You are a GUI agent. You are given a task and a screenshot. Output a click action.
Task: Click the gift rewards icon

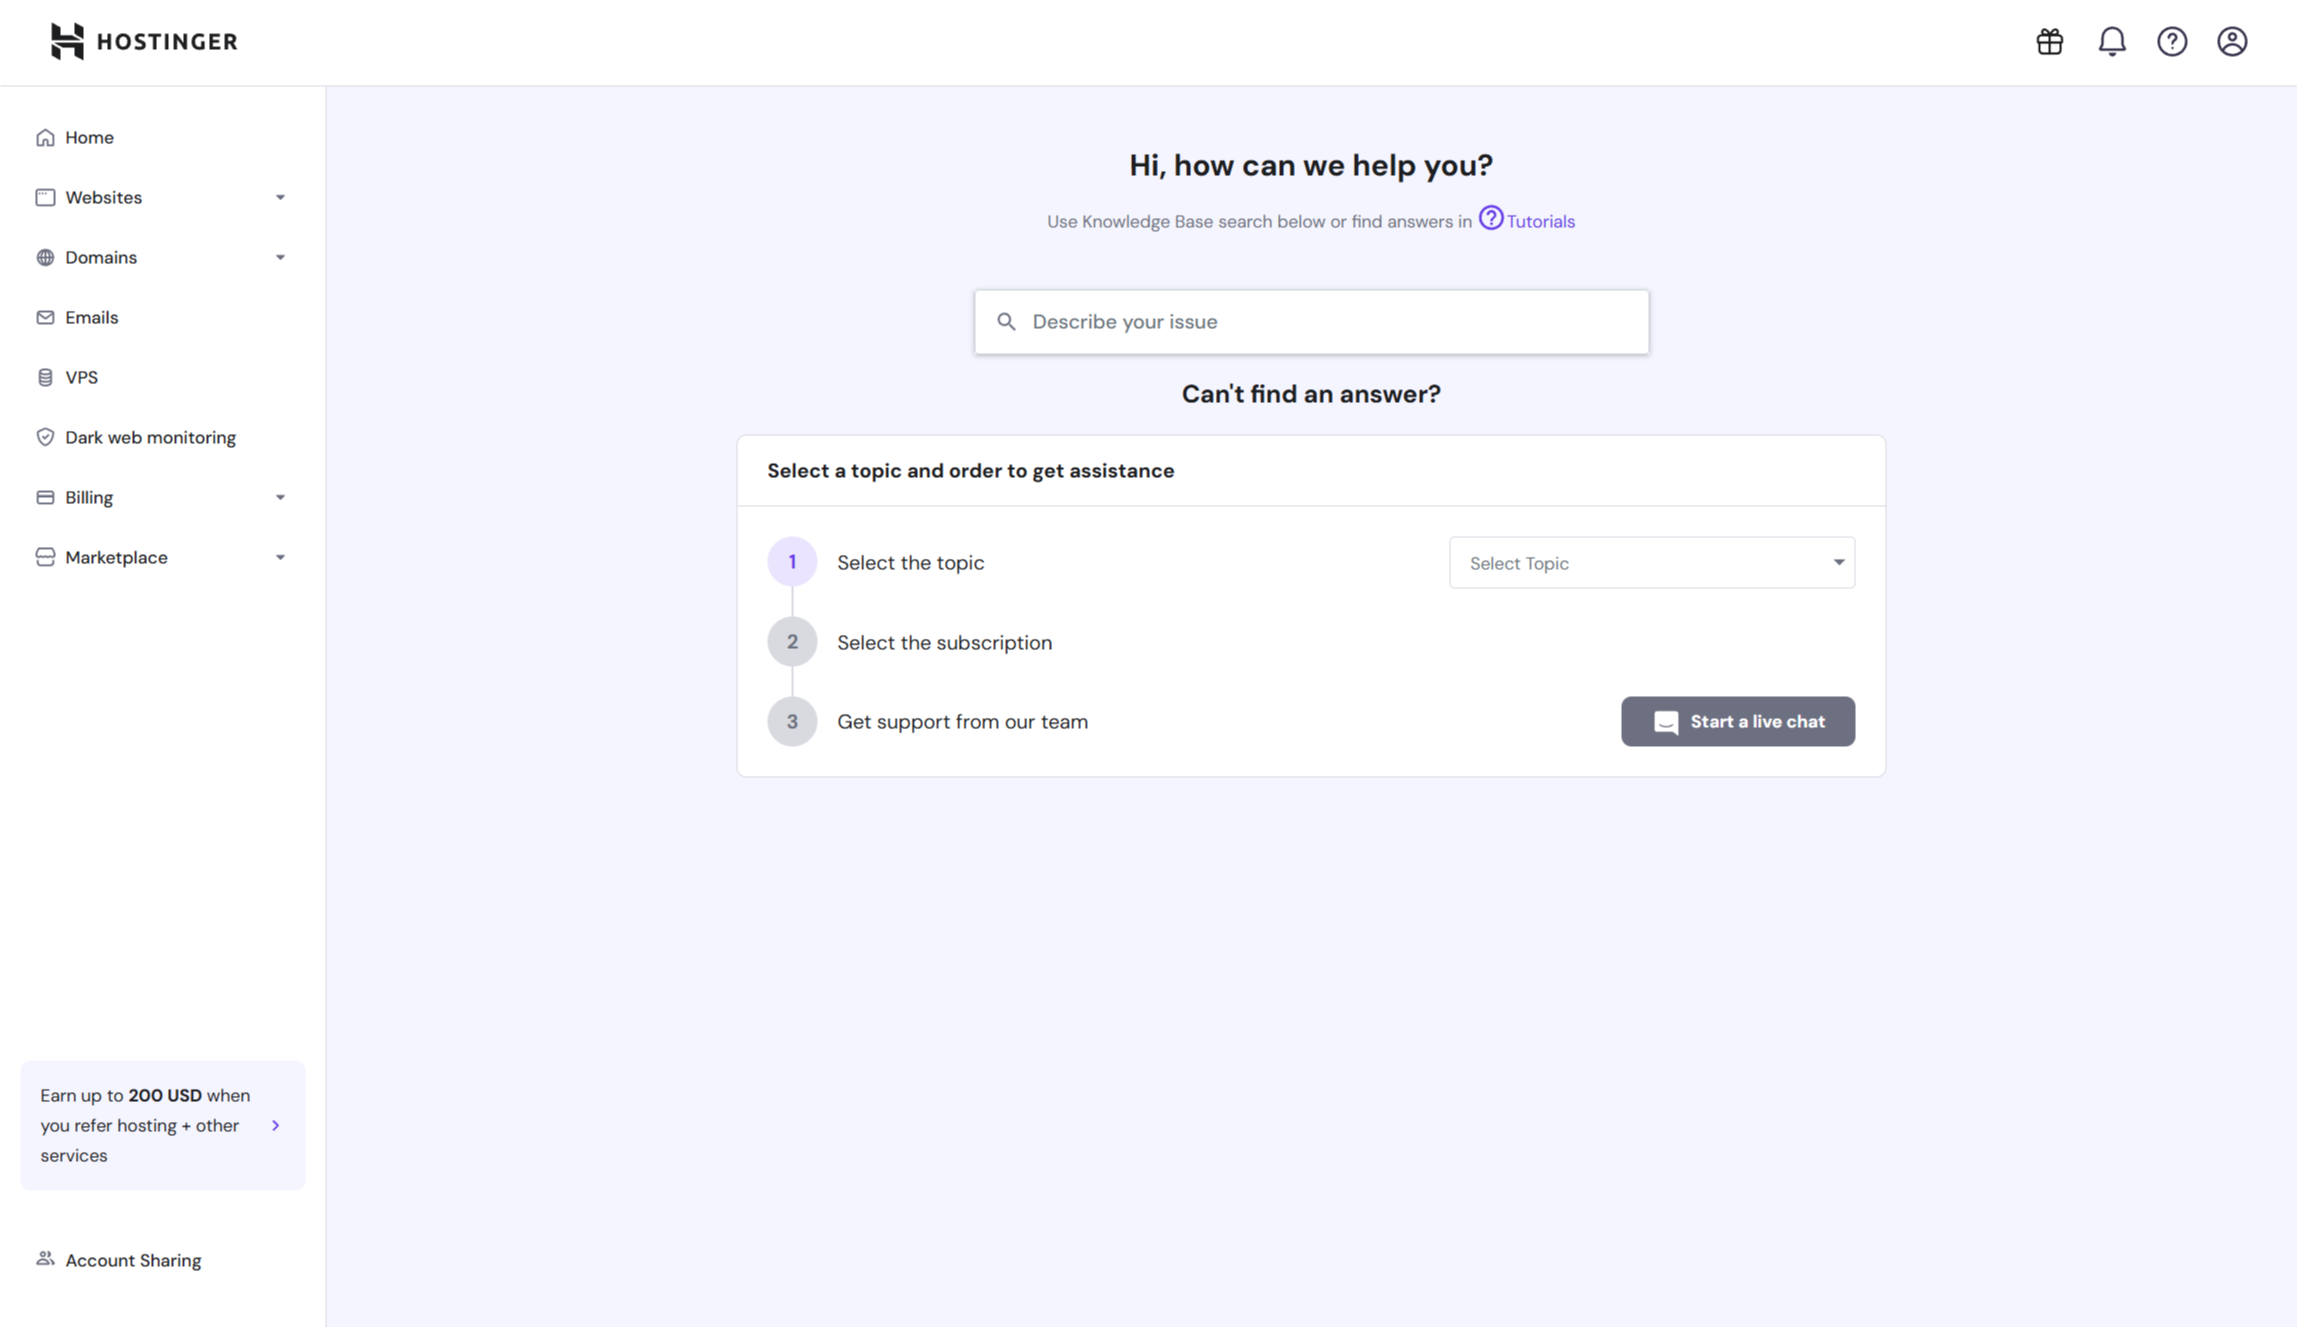[x=2050, y=42]
